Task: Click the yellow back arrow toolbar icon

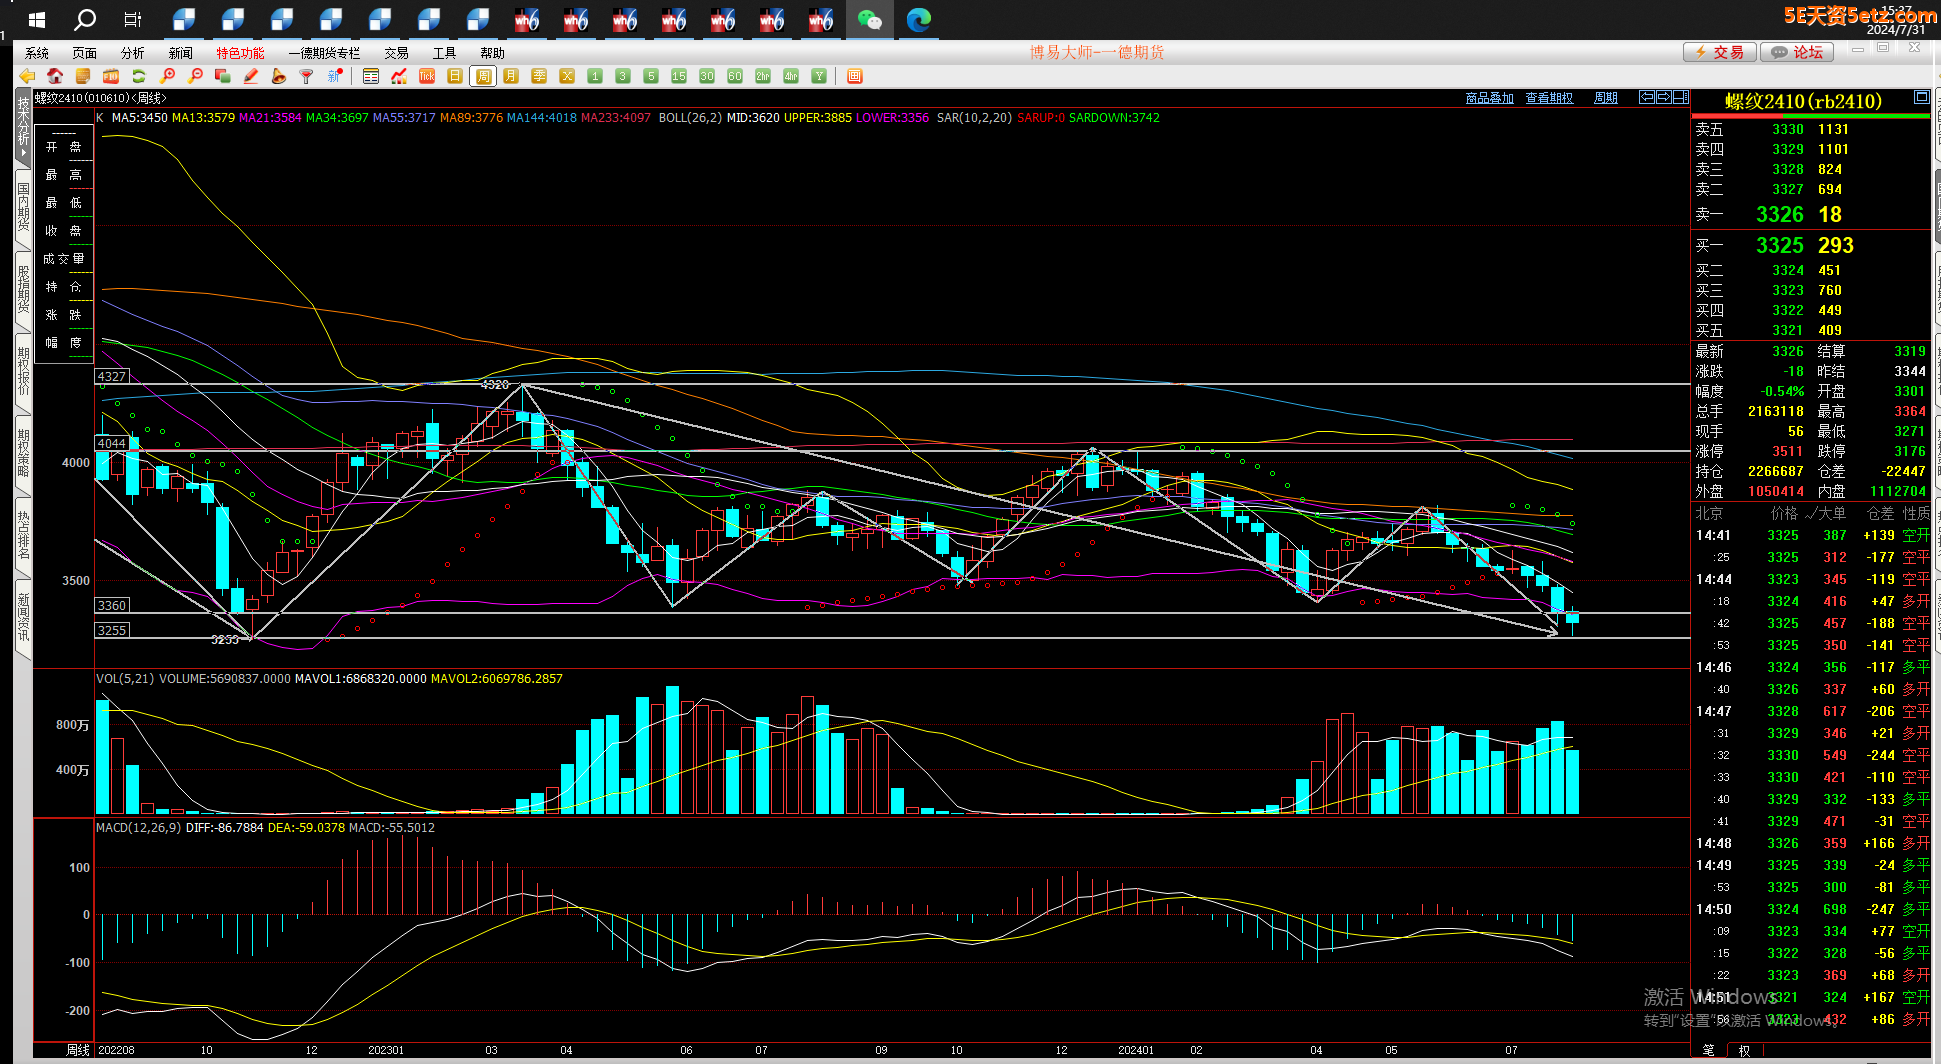Action: [x=27, y=77]
